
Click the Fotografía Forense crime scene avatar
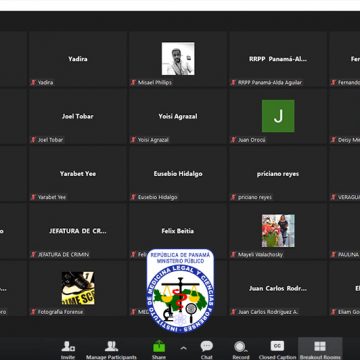78,288
